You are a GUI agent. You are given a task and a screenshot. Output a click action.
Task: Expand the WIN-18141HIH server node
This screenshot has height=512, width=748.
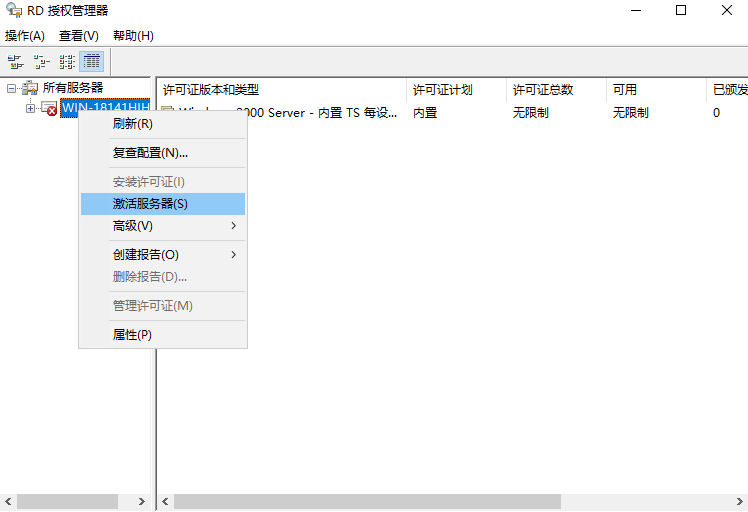click(x=31, y=109)
